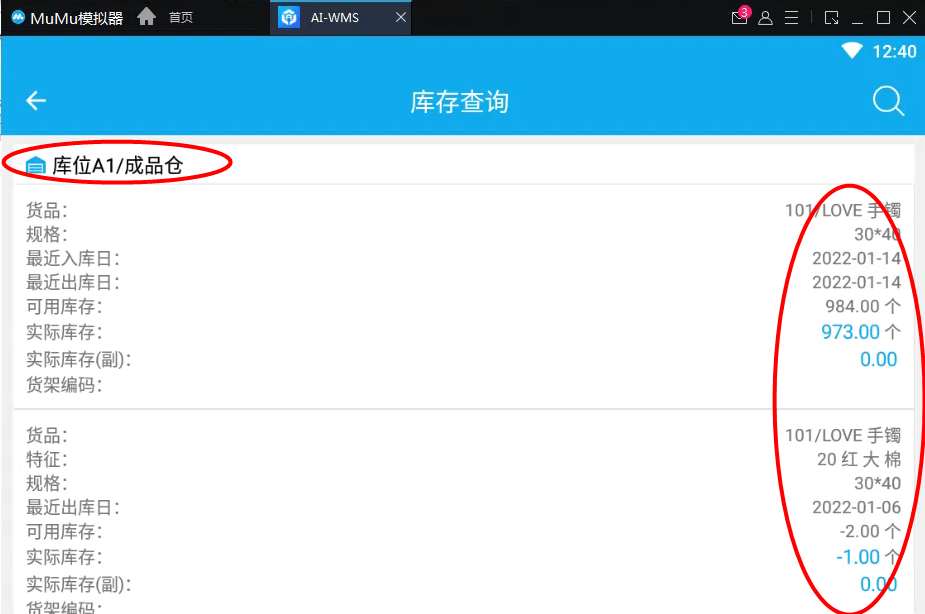925x614 pixels.
Task: Click the WiFi status icon
Action: tap(852, 51)
